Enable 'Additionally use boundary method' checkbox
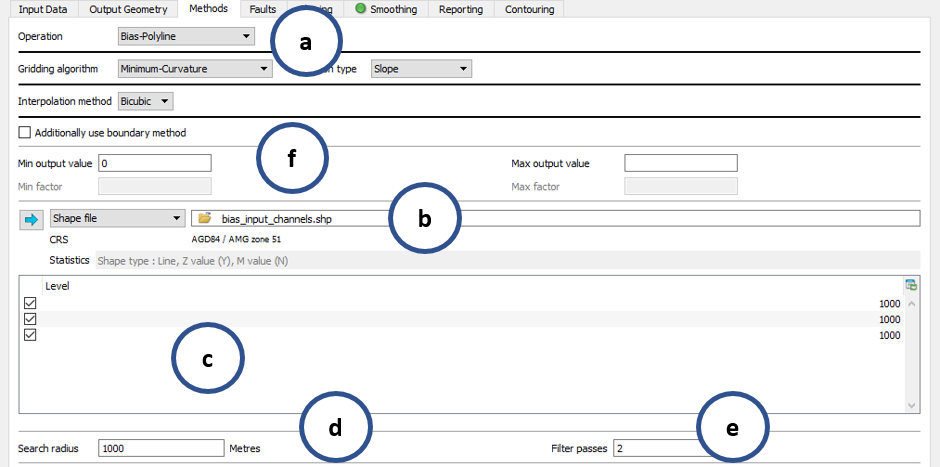This screenshot has height=467, width=940. click(x=25, y=132)
